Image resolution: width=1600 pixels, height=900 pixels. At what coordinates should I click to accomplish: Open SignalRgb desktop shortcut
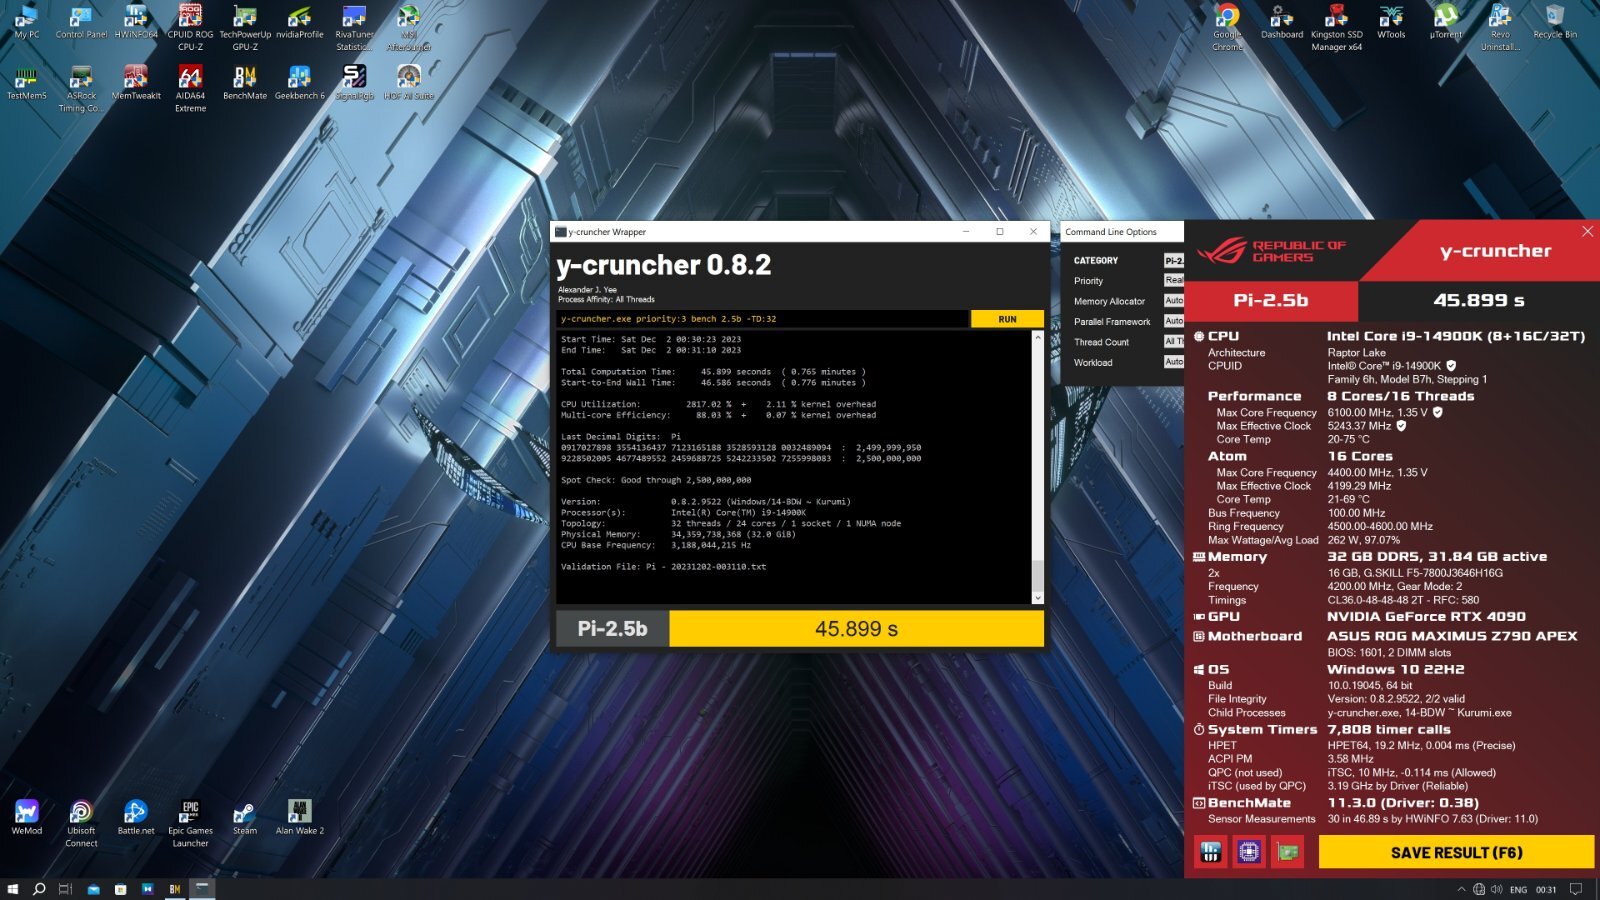[x=354, y=84]
